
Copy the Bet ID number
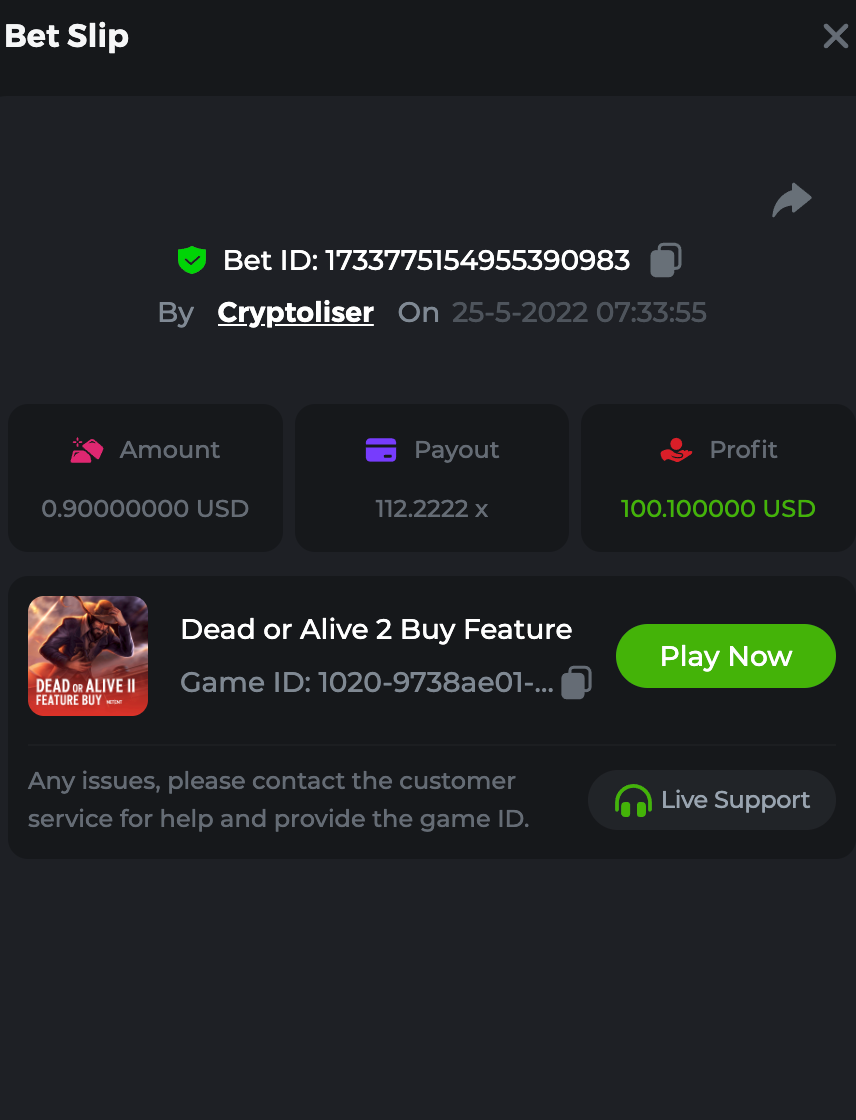click(666, 260)
